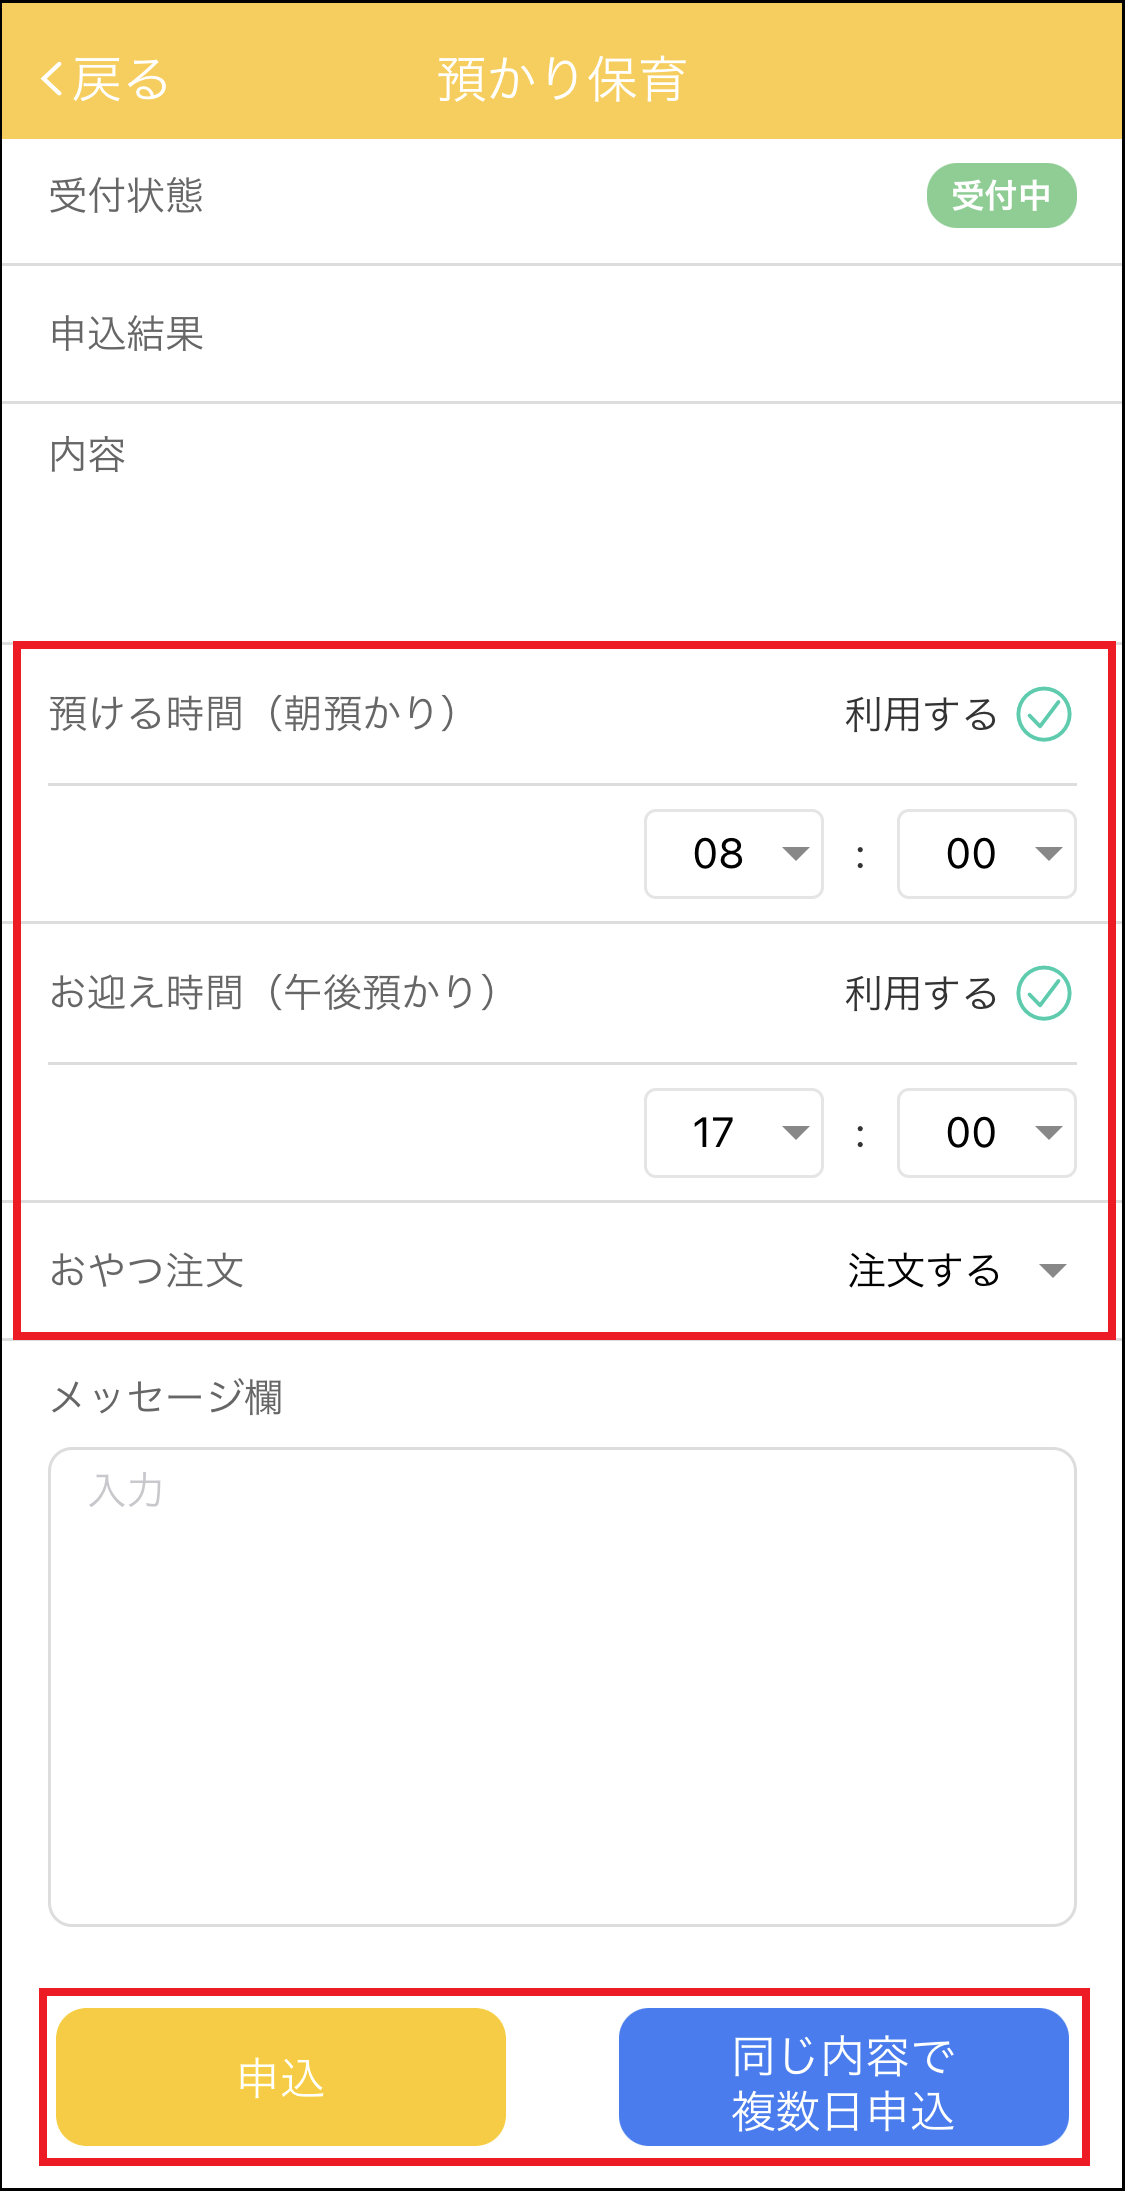This screenshot has width=1125, height=2191.
Task: Click the yellow 申込 submit button
Action: point(281,2077)
